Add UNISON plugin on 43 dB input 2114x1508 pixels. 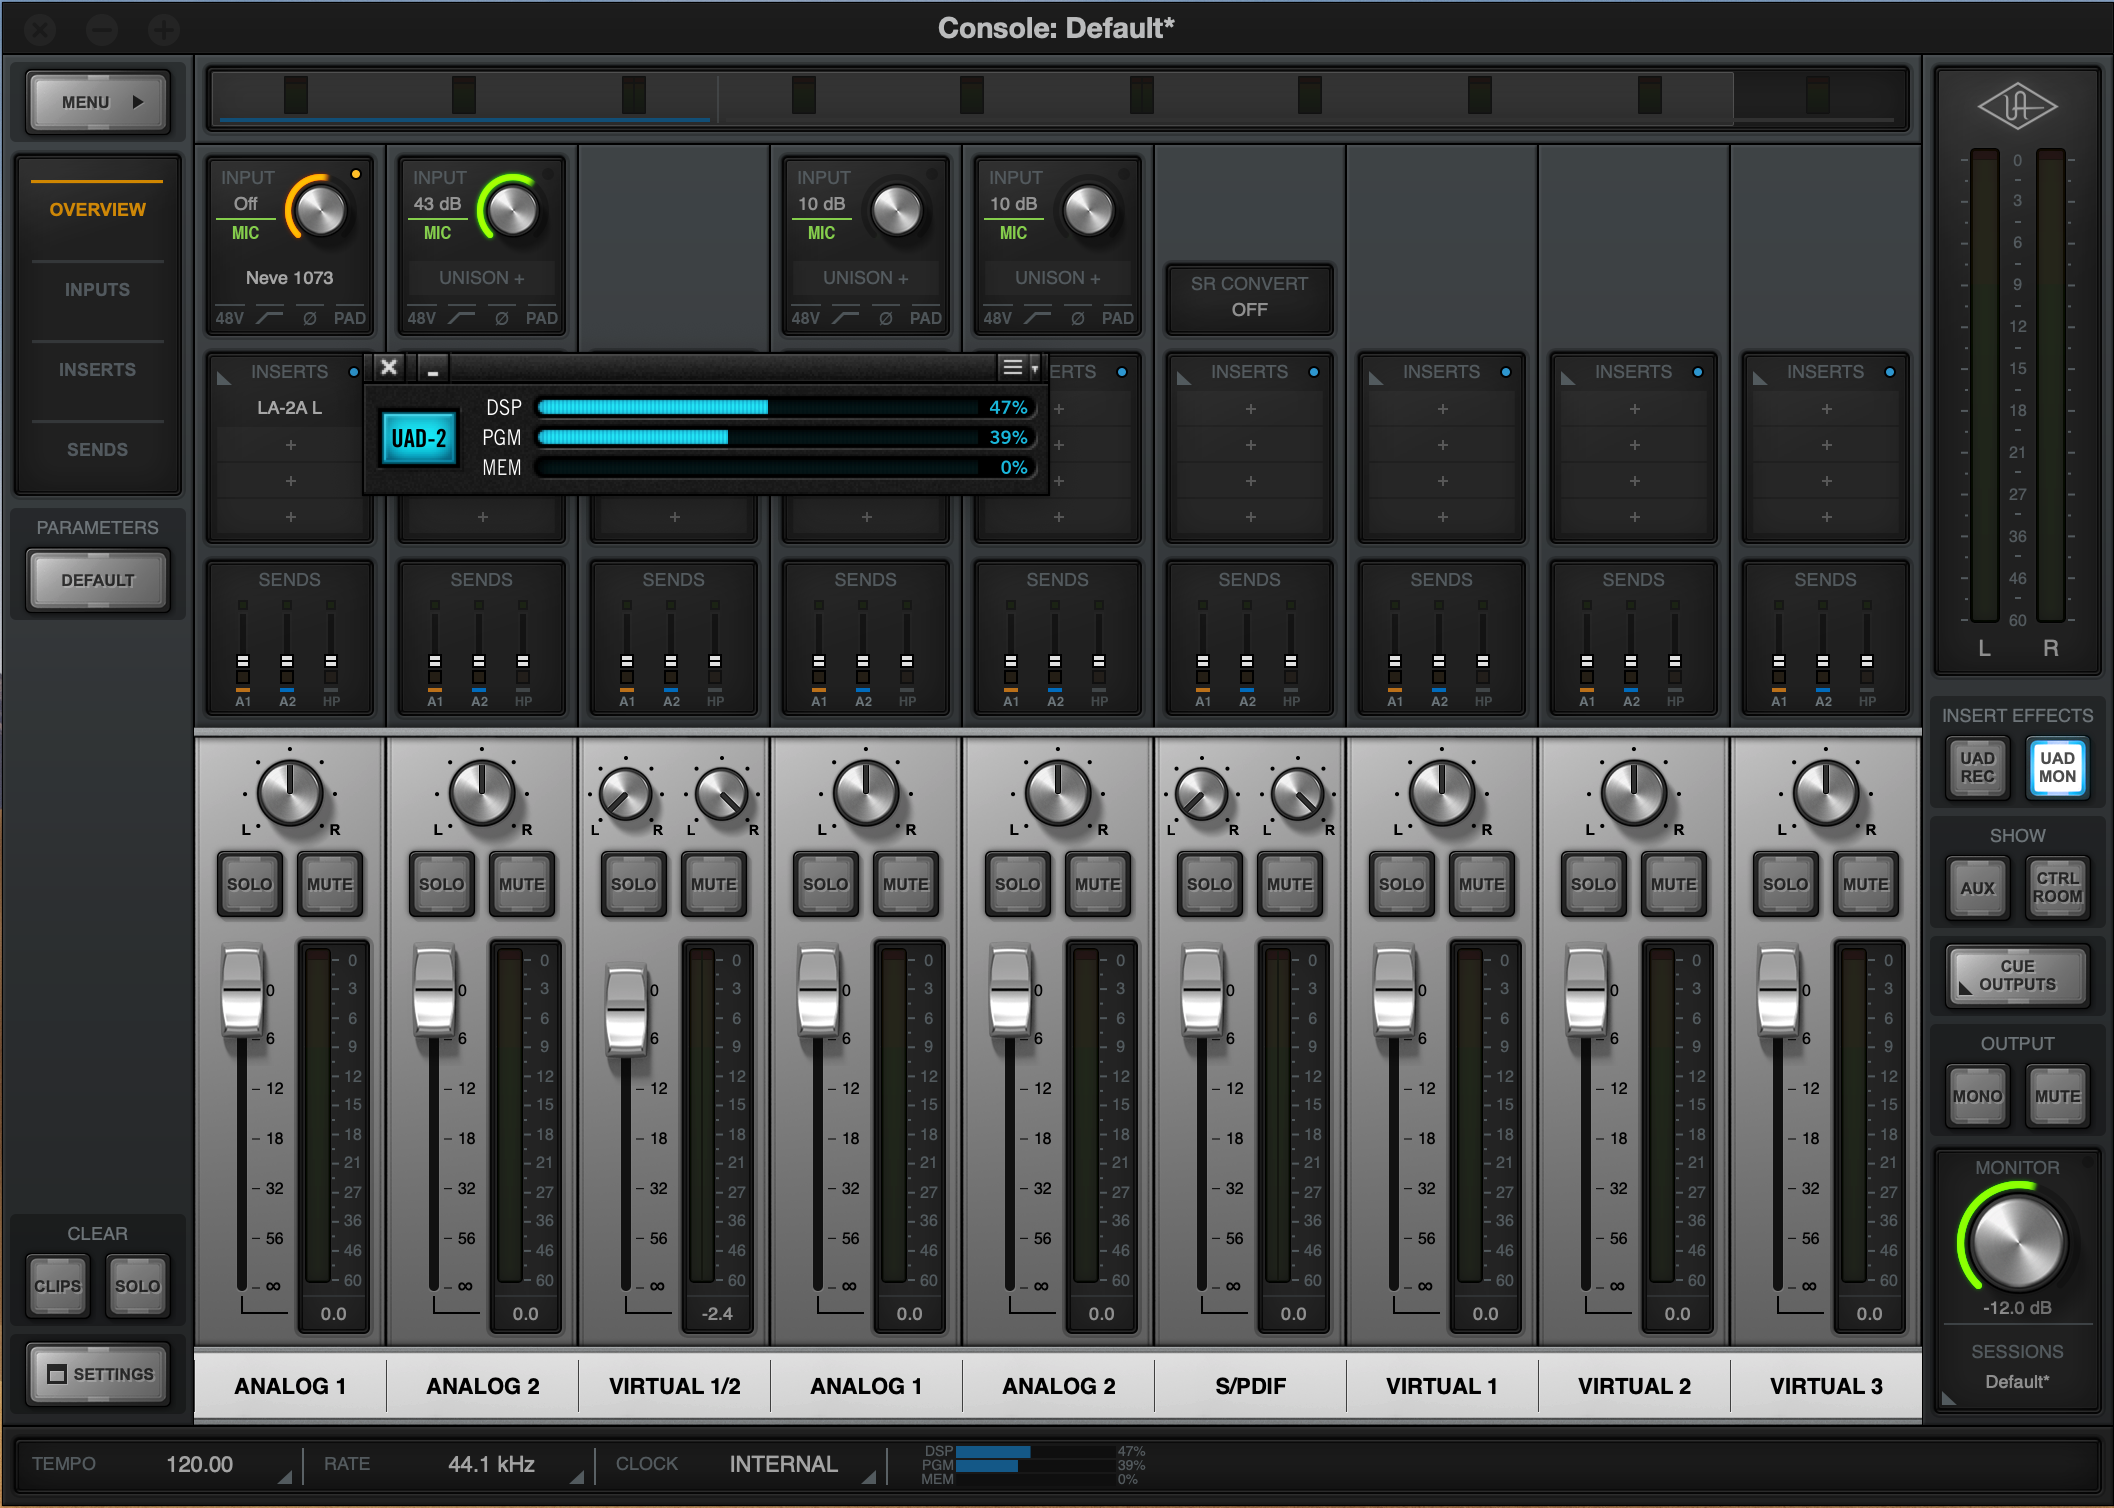[481, 278]
